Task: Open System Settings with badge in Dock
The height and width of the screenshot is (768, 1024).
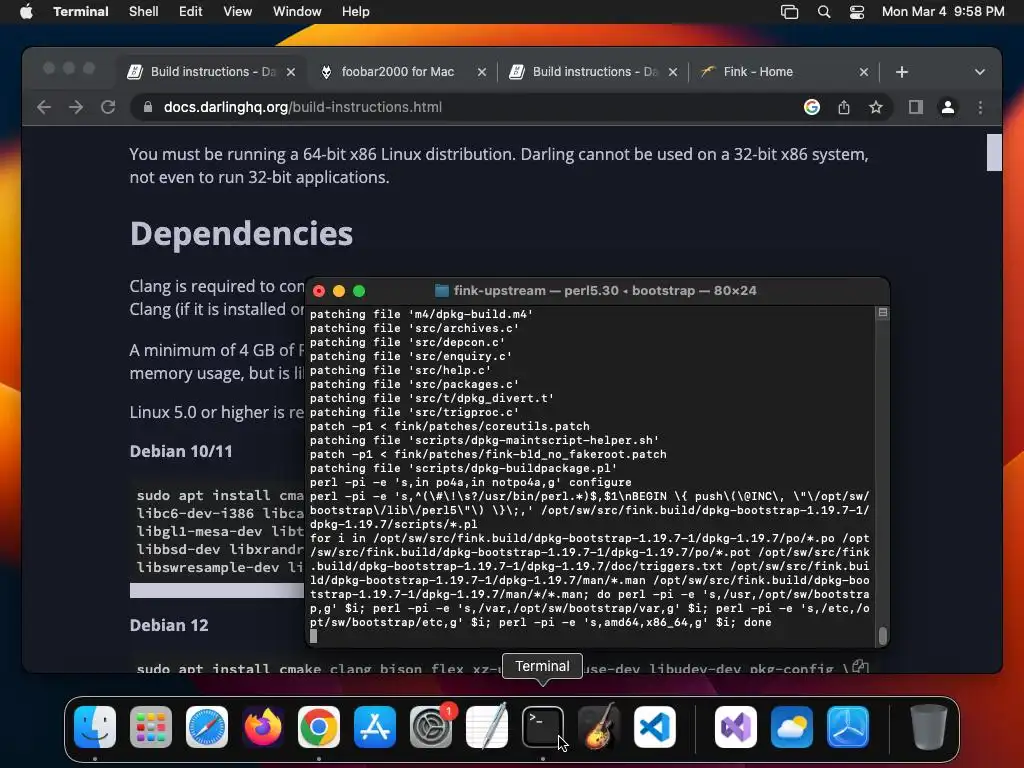Action: [431, 727]
